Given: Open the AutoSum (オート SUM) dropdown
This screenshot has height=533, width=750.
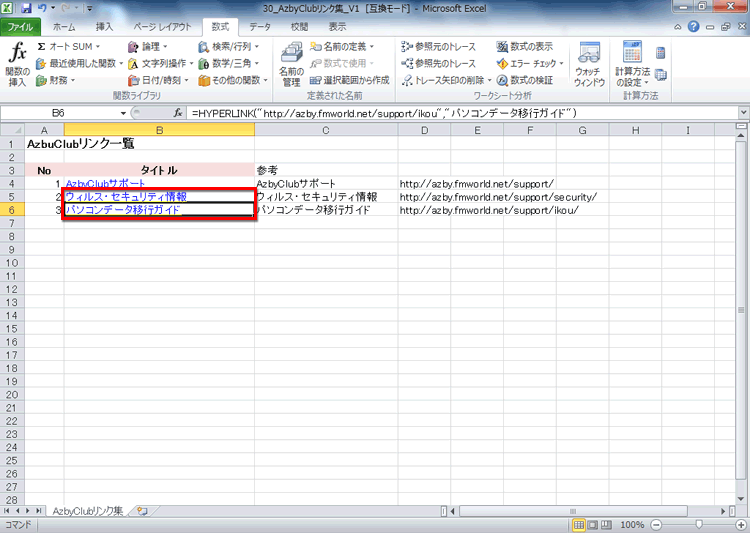Looking at the screenshot, I should pyautogui.click(x=68, y=47).
